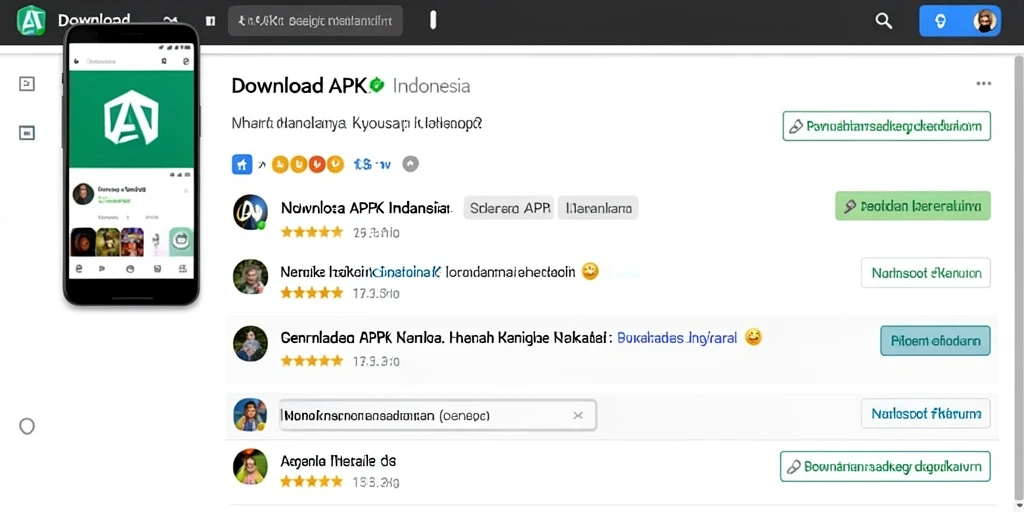
Task: Click the top bar search text box
Action: click(315, 21)
